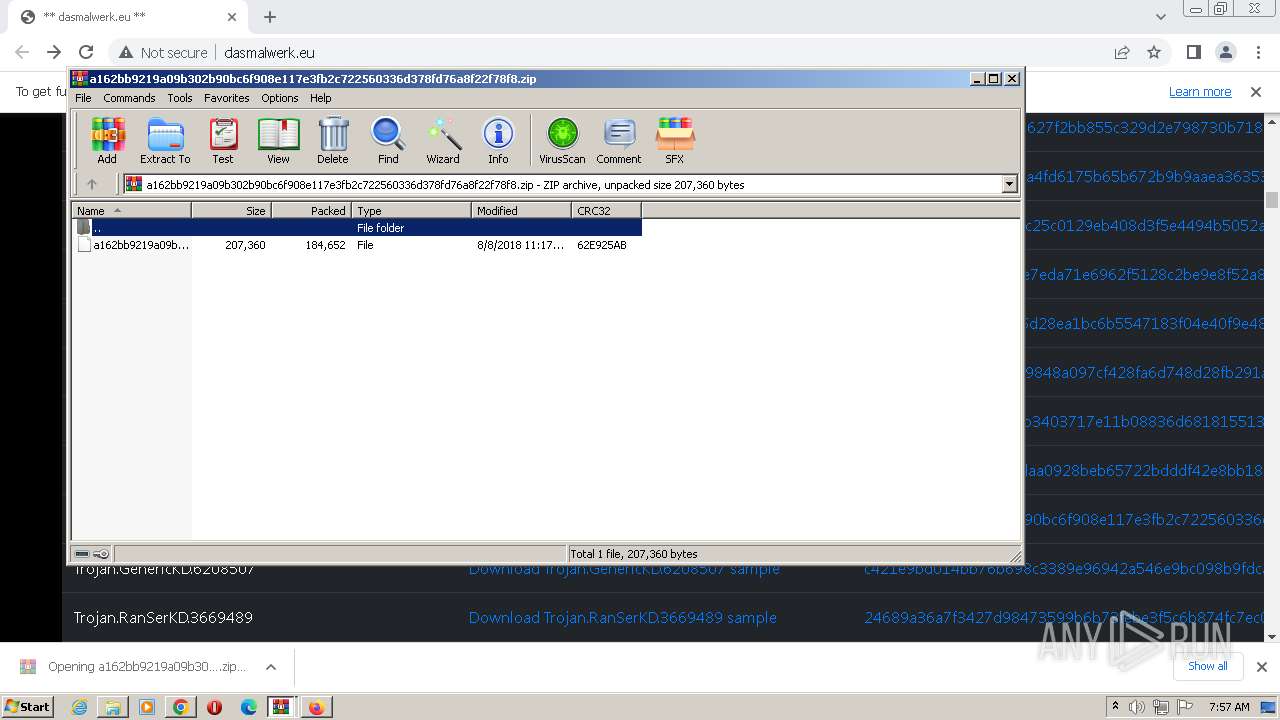Open the Chrome three-dot menu
This screenshot has height=720, width=1280.
point(1257,52)
